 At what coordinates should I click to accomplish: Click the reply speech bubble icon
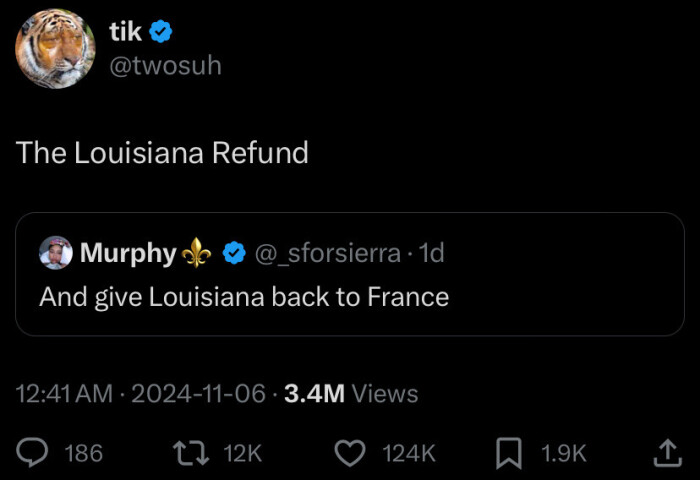click(x=33, y=453)
